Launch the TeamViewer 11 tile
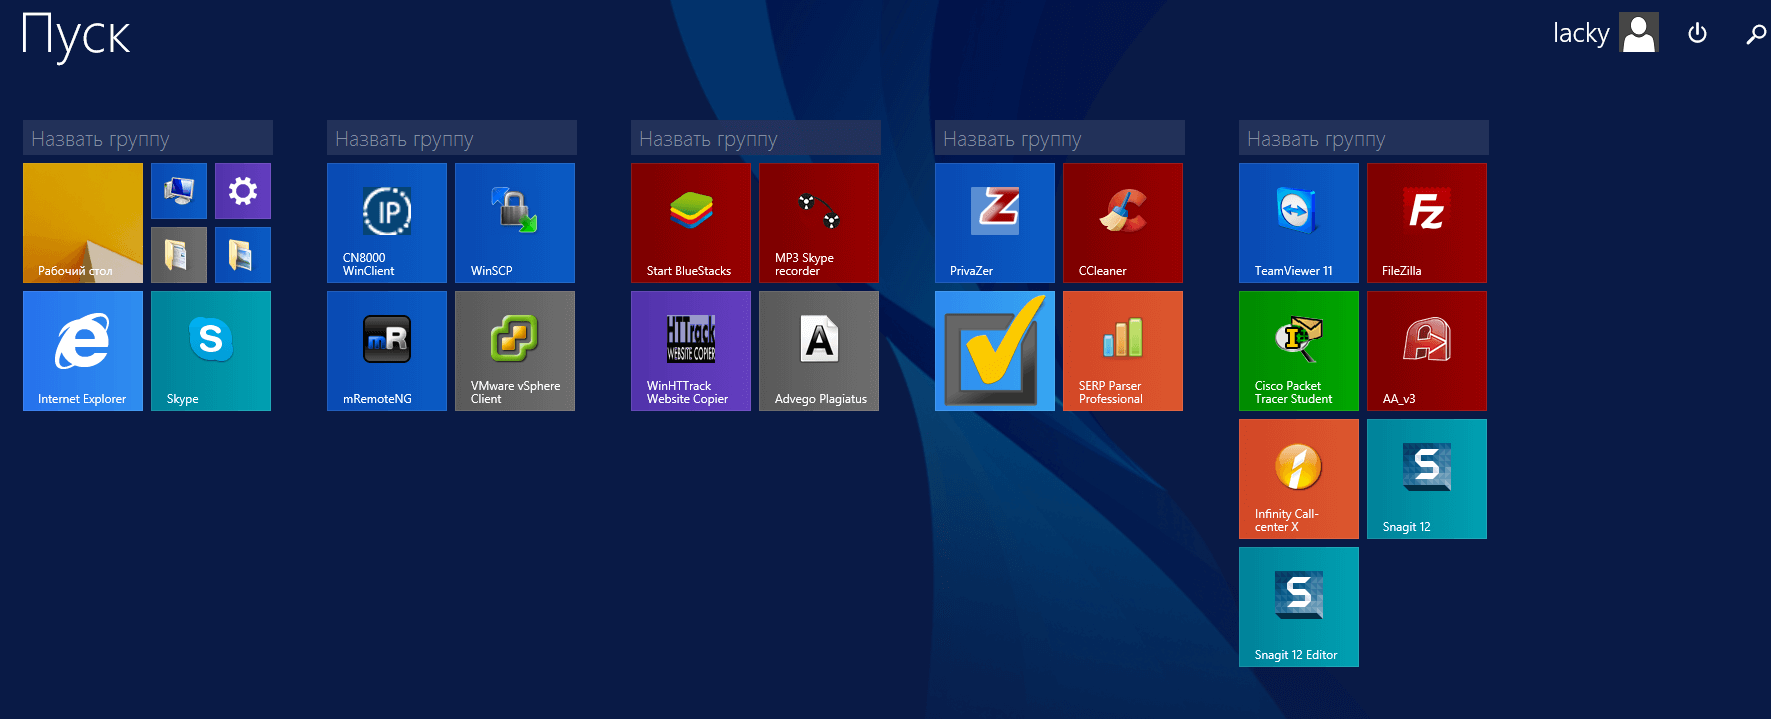 pos(1298,223)
